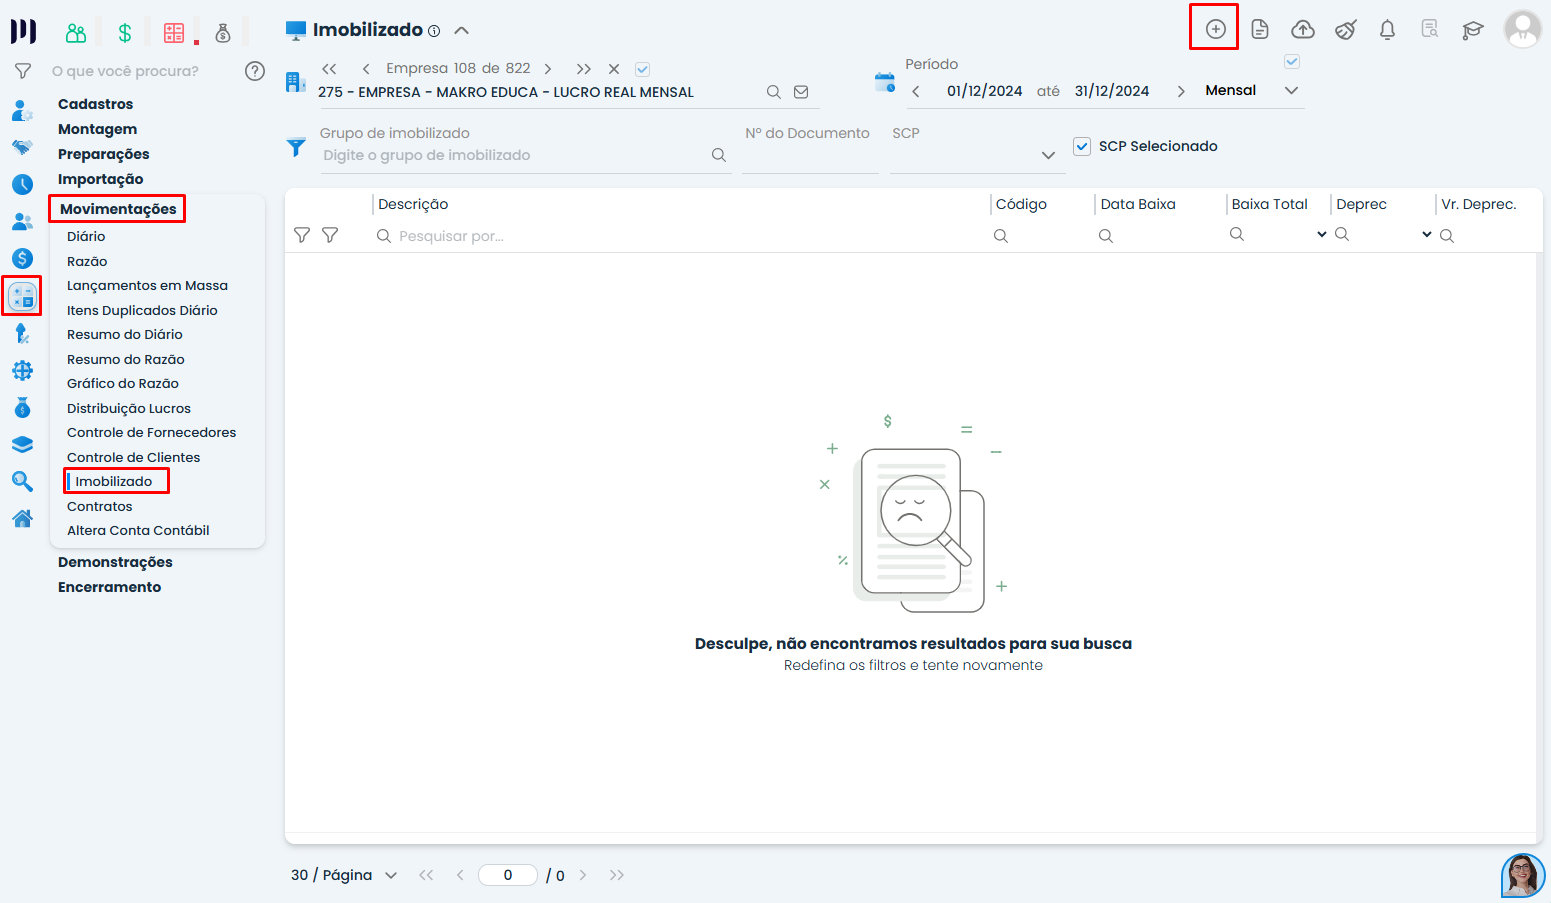Click the end date 31/12/2024
The height and width of the screenshot is (903, 1551).
(x=1112, y=91)
